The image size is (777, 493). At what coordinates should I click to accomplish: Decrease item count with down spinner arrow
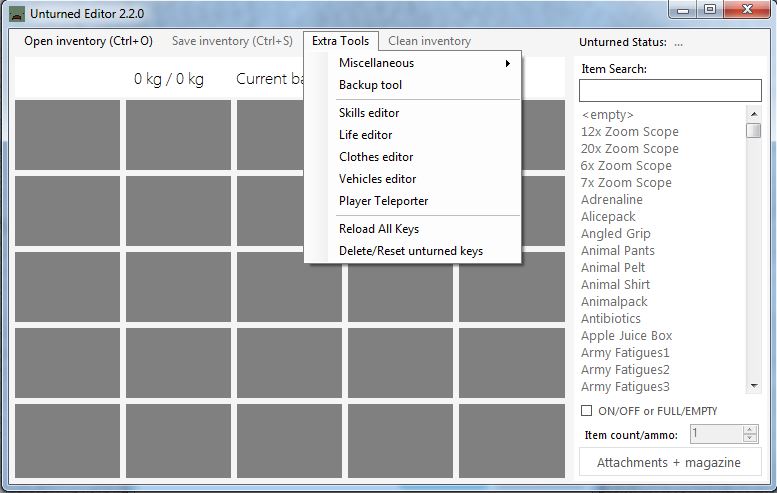(750, 438)
